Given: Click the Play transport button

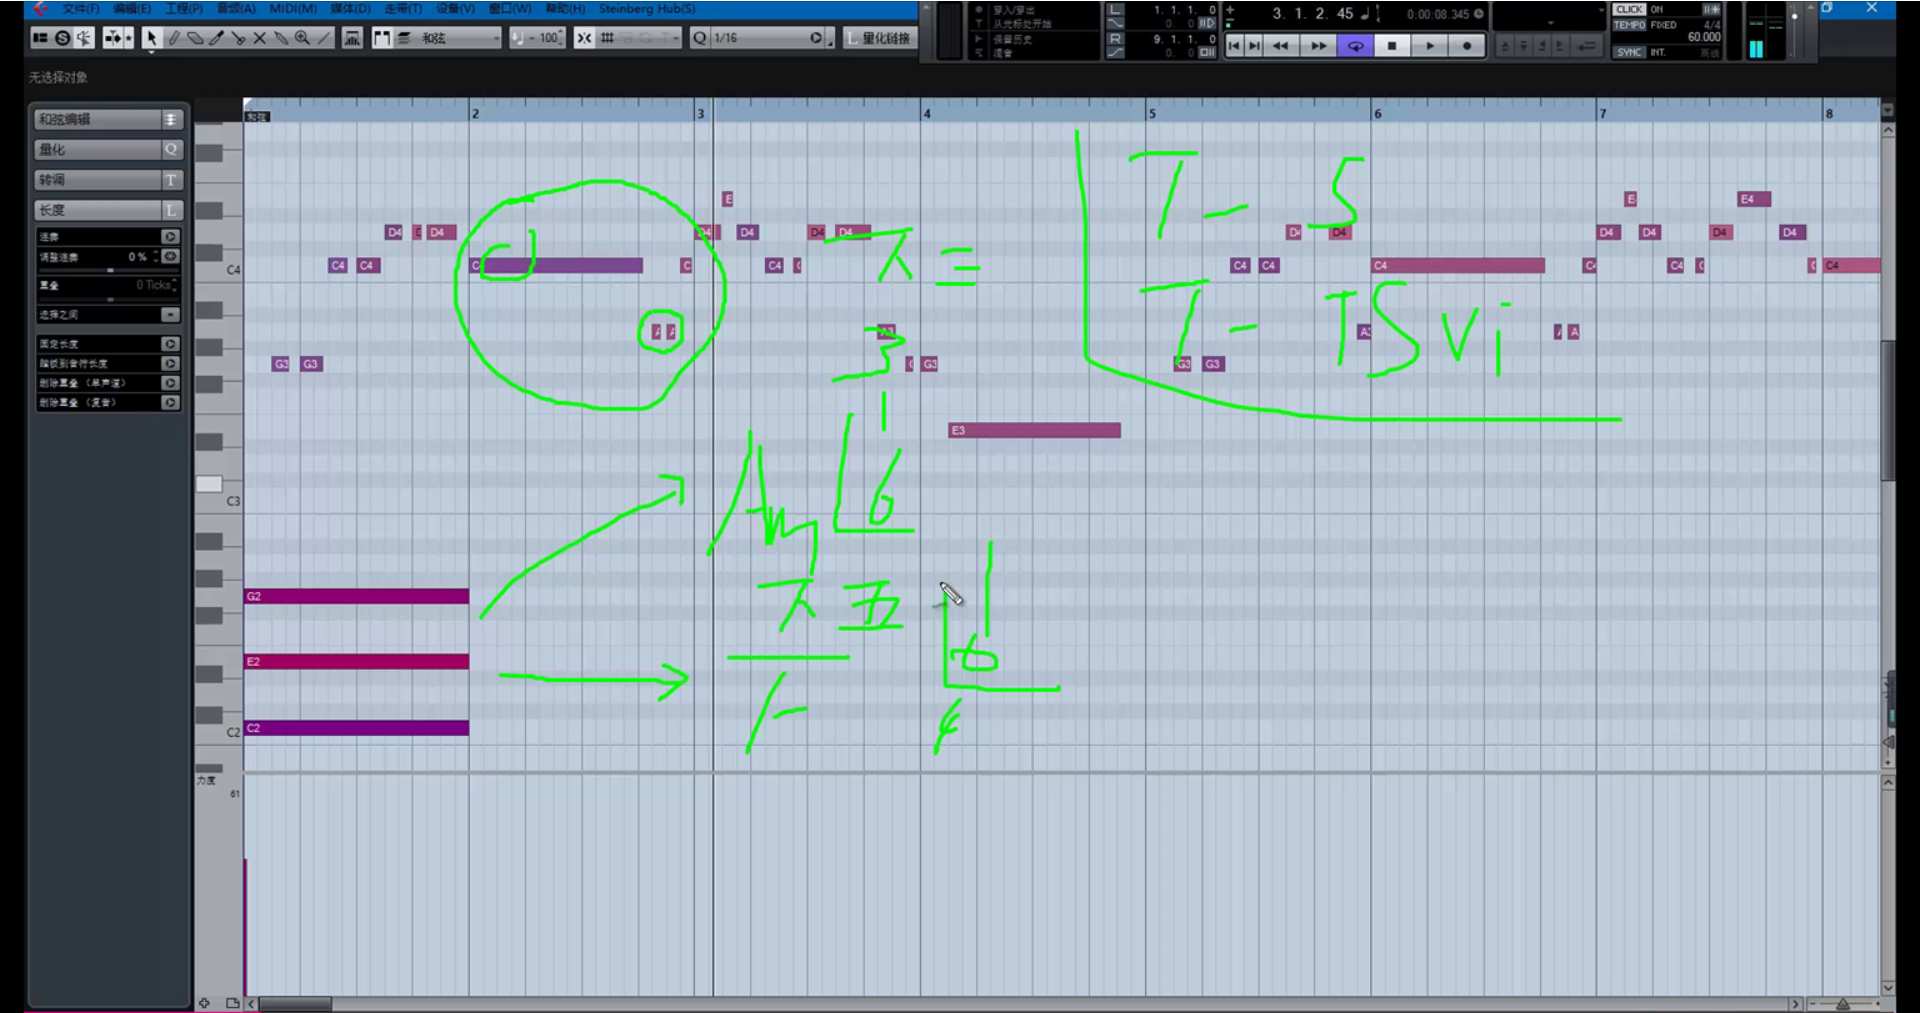Looking at the screenshot, I should point(1430,46).
